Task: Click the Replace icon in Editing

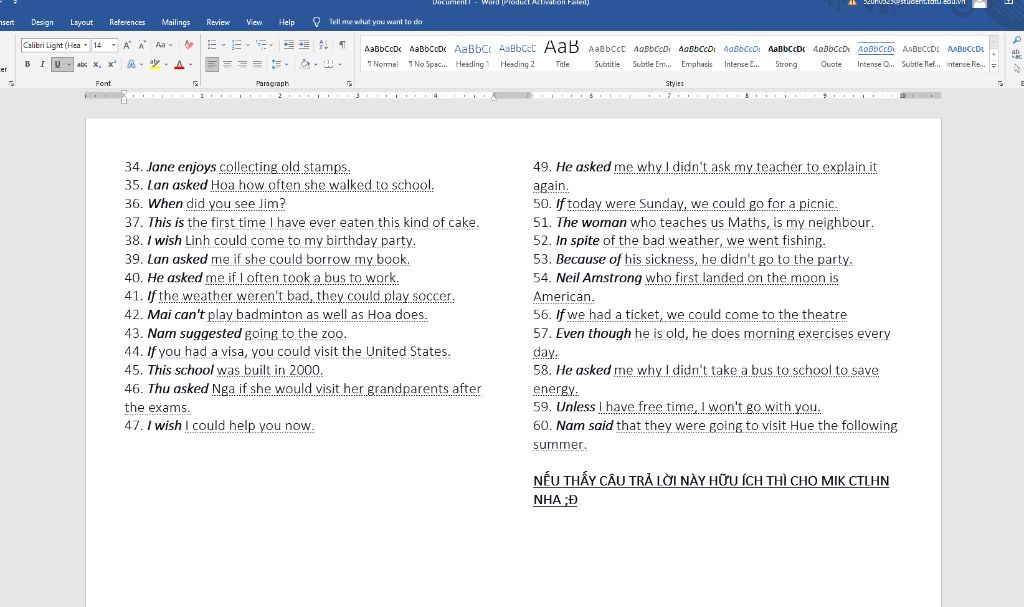Action: (1017, 55)
